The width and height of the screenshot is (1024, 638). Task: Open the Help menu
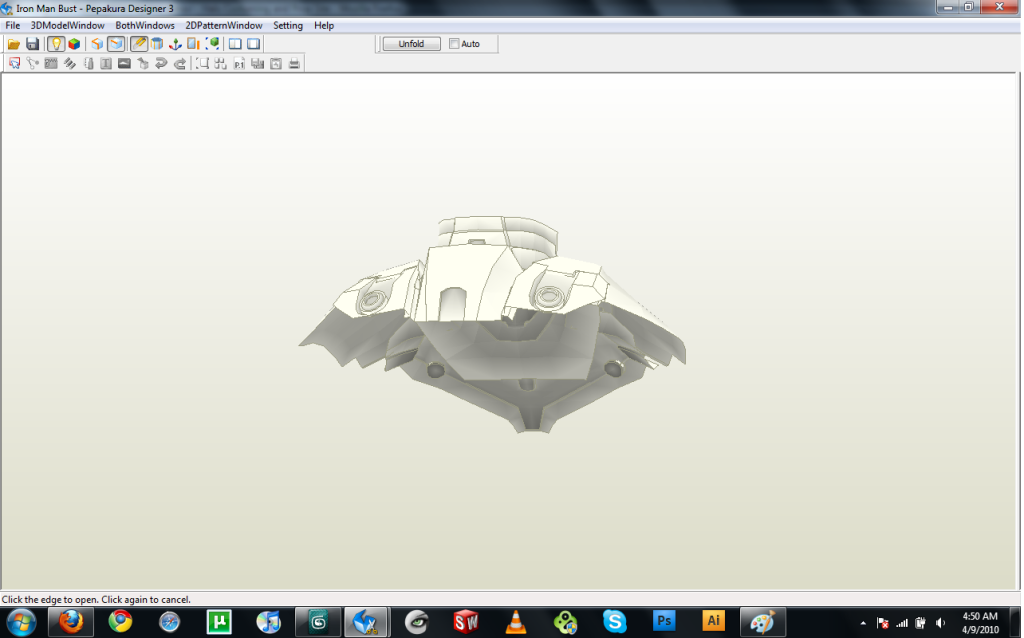click(x=324, y=25)
